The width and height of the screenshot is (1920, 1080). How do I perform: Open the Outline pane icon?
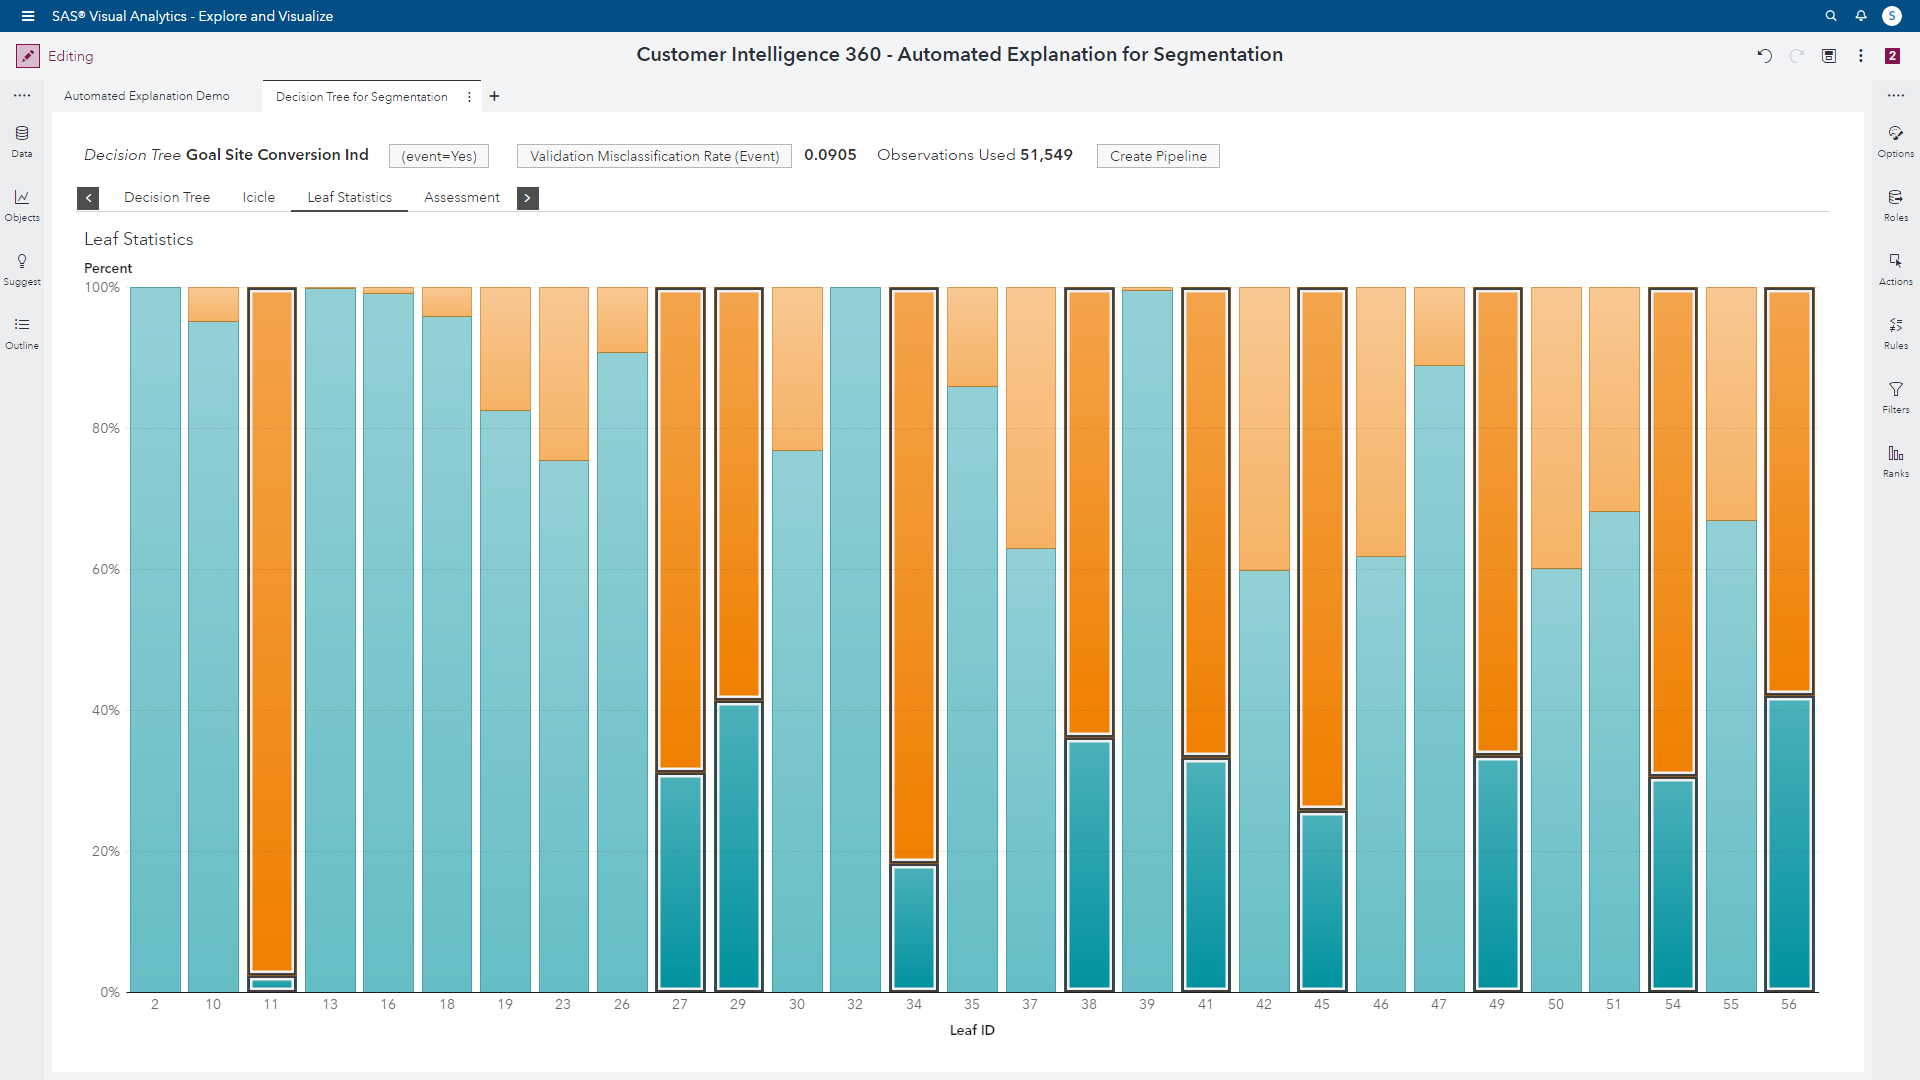(22, 325)
